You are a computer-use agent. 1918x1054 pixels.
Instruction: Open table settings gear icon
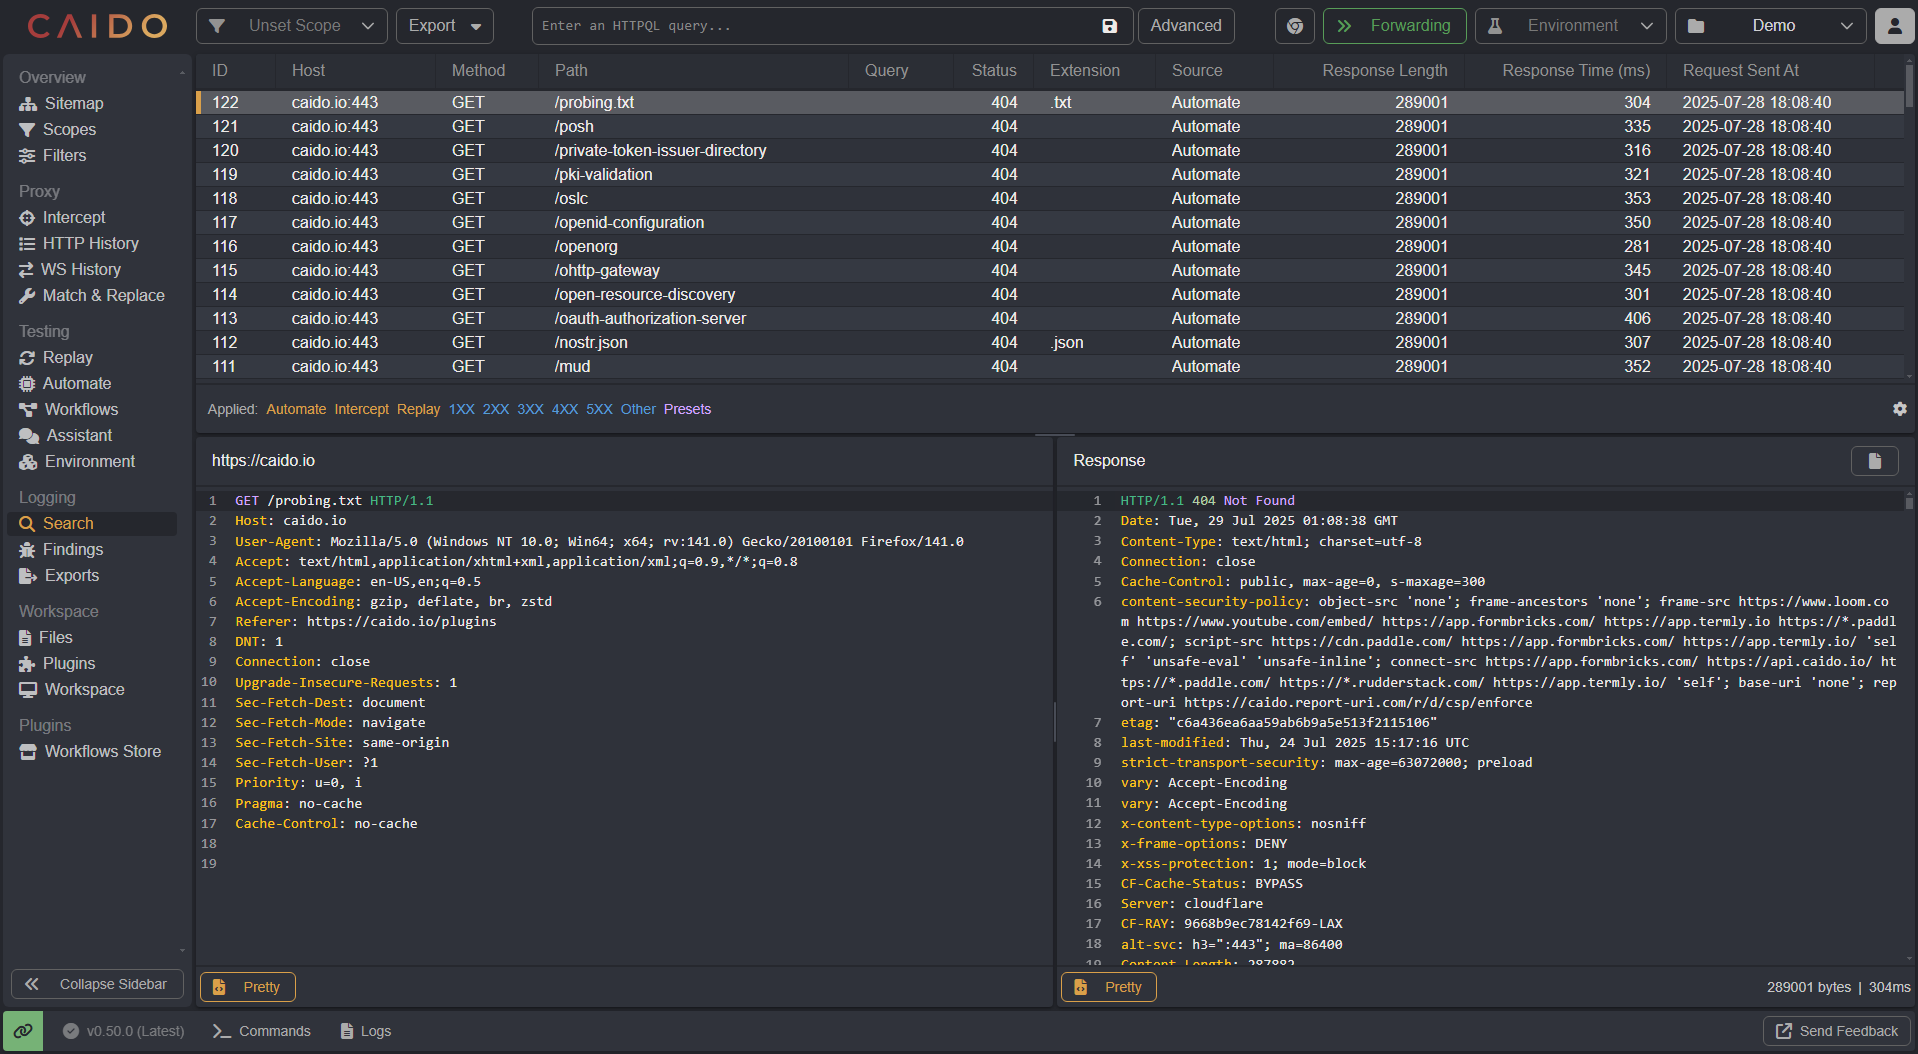point(1899,409)
